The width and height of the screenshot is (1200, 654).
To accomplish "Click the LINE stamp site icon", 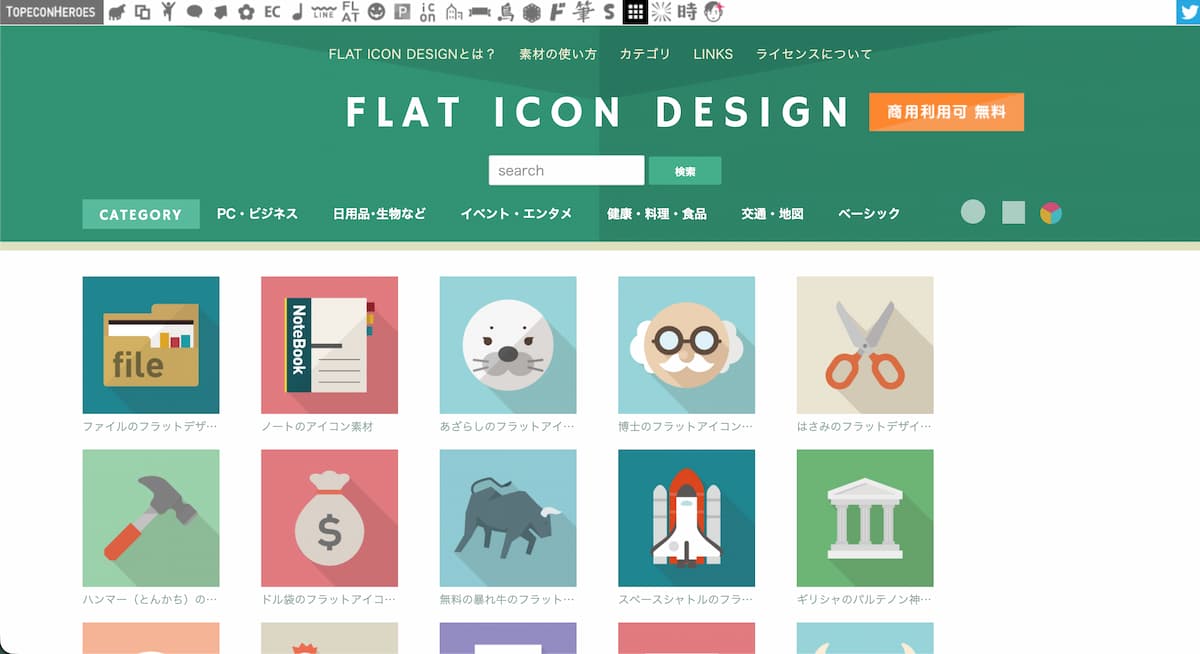I will pos(324,12).
